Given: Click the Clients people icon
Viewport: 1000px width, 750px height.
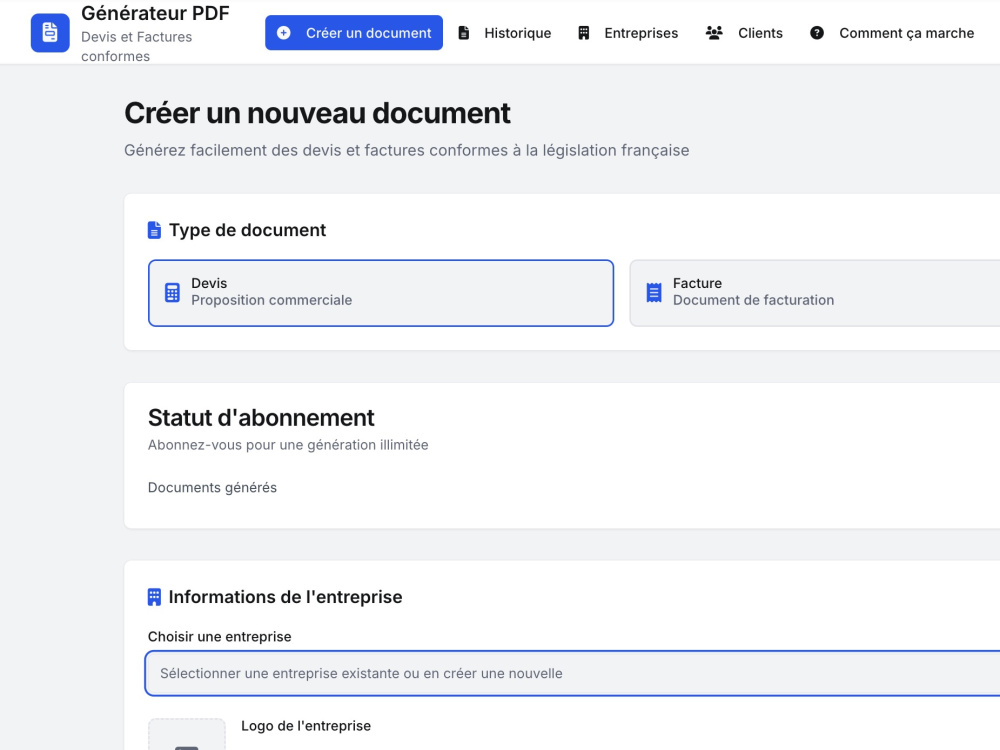Looking at the screenshot, I should click(x=714, y=33).
